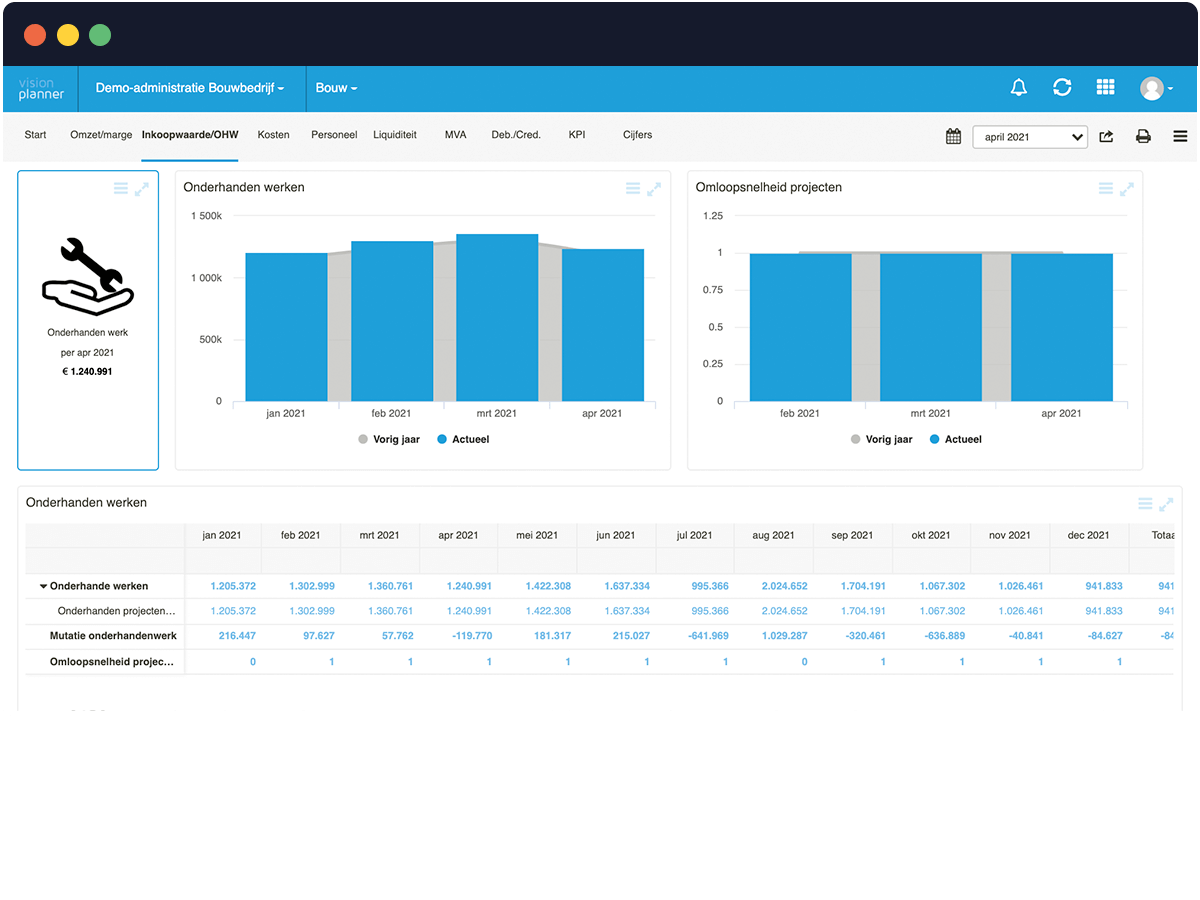Switch to the Omzet/marge tab
The width and height of the screenshot is (1200, 900).
[x=101, y=135]
